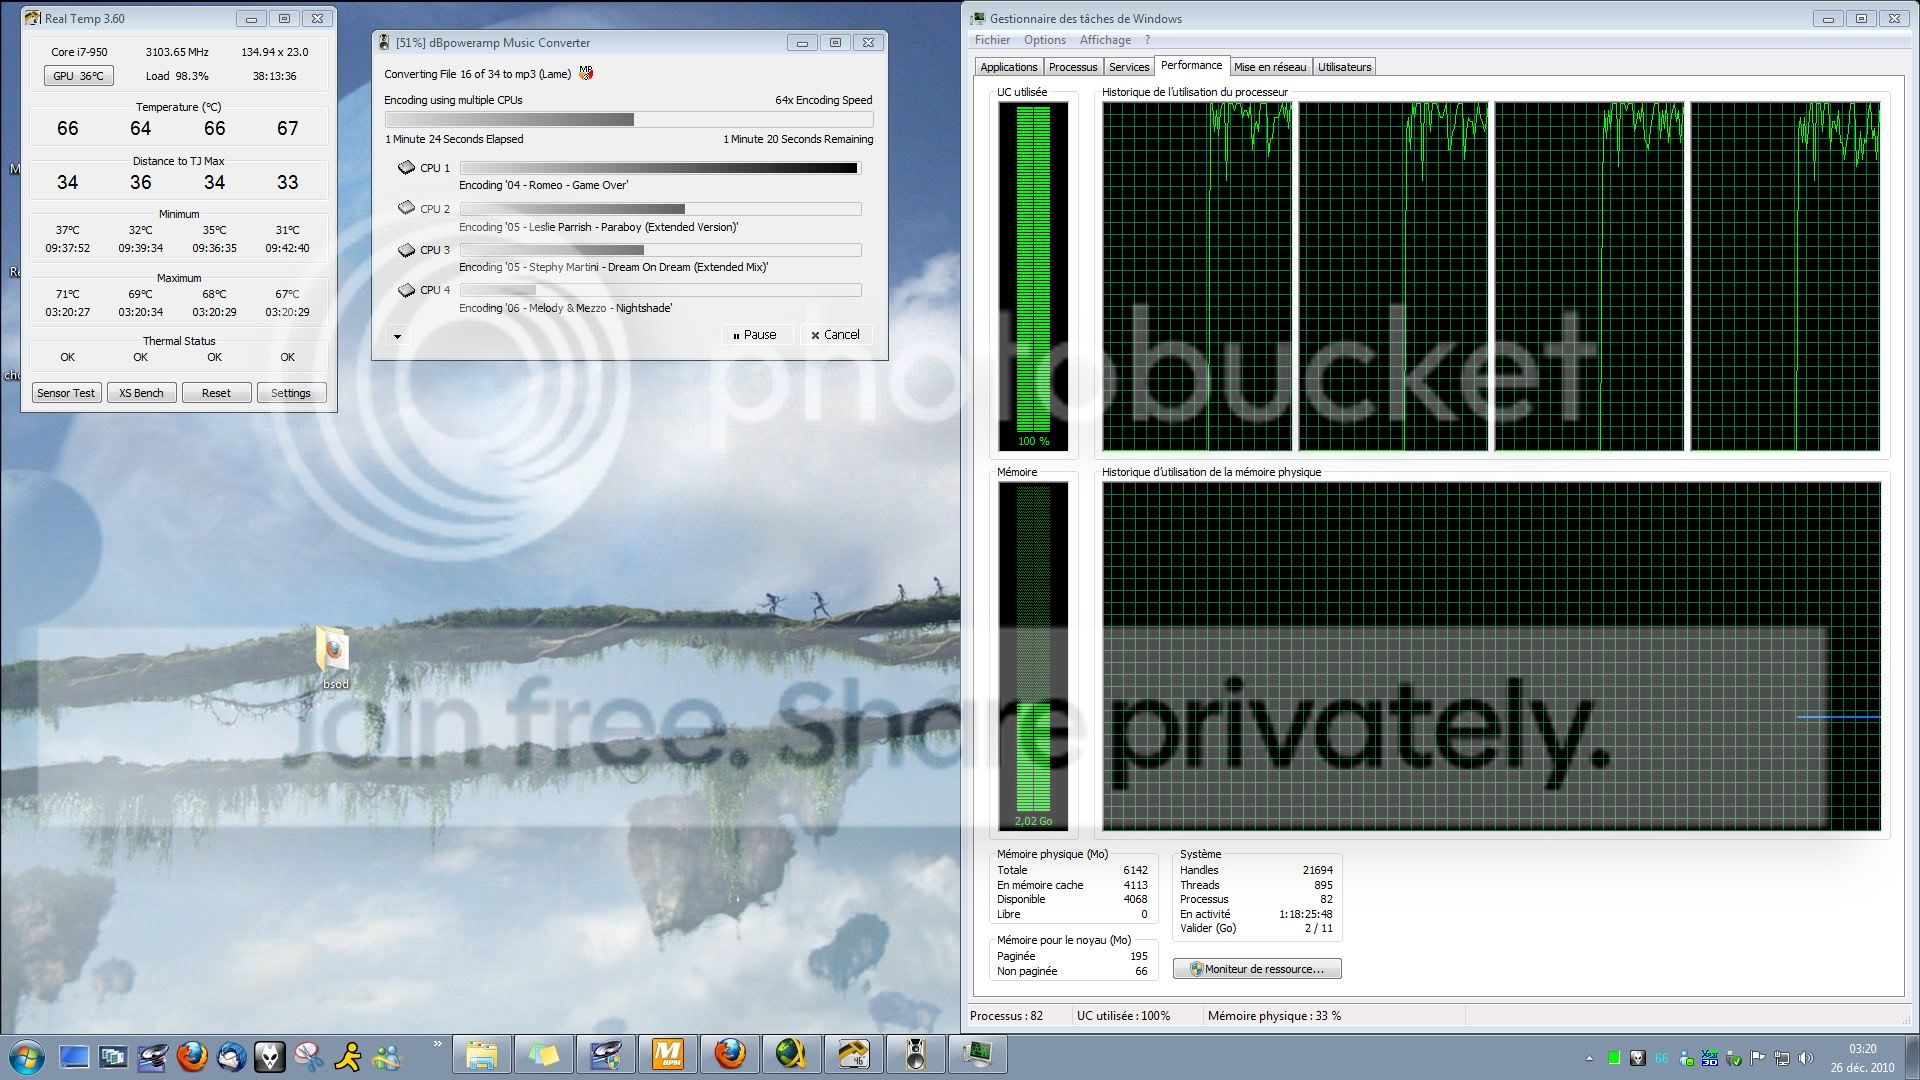
Task: Launch foobar2000 from quick launch
Action: pyautogui.click(x=270, y=1056)
